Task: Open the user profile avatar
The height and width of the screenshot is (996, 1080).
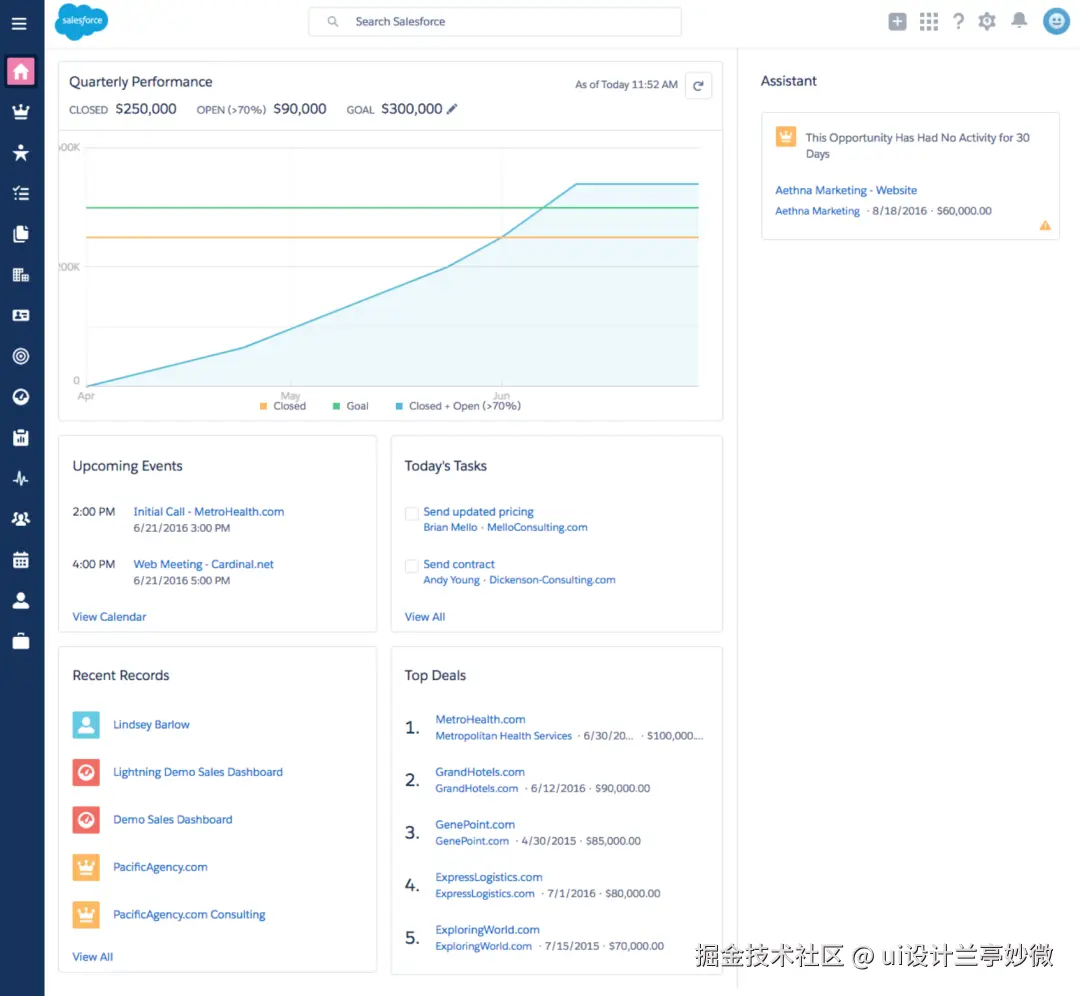Action: pos(1056,21)
